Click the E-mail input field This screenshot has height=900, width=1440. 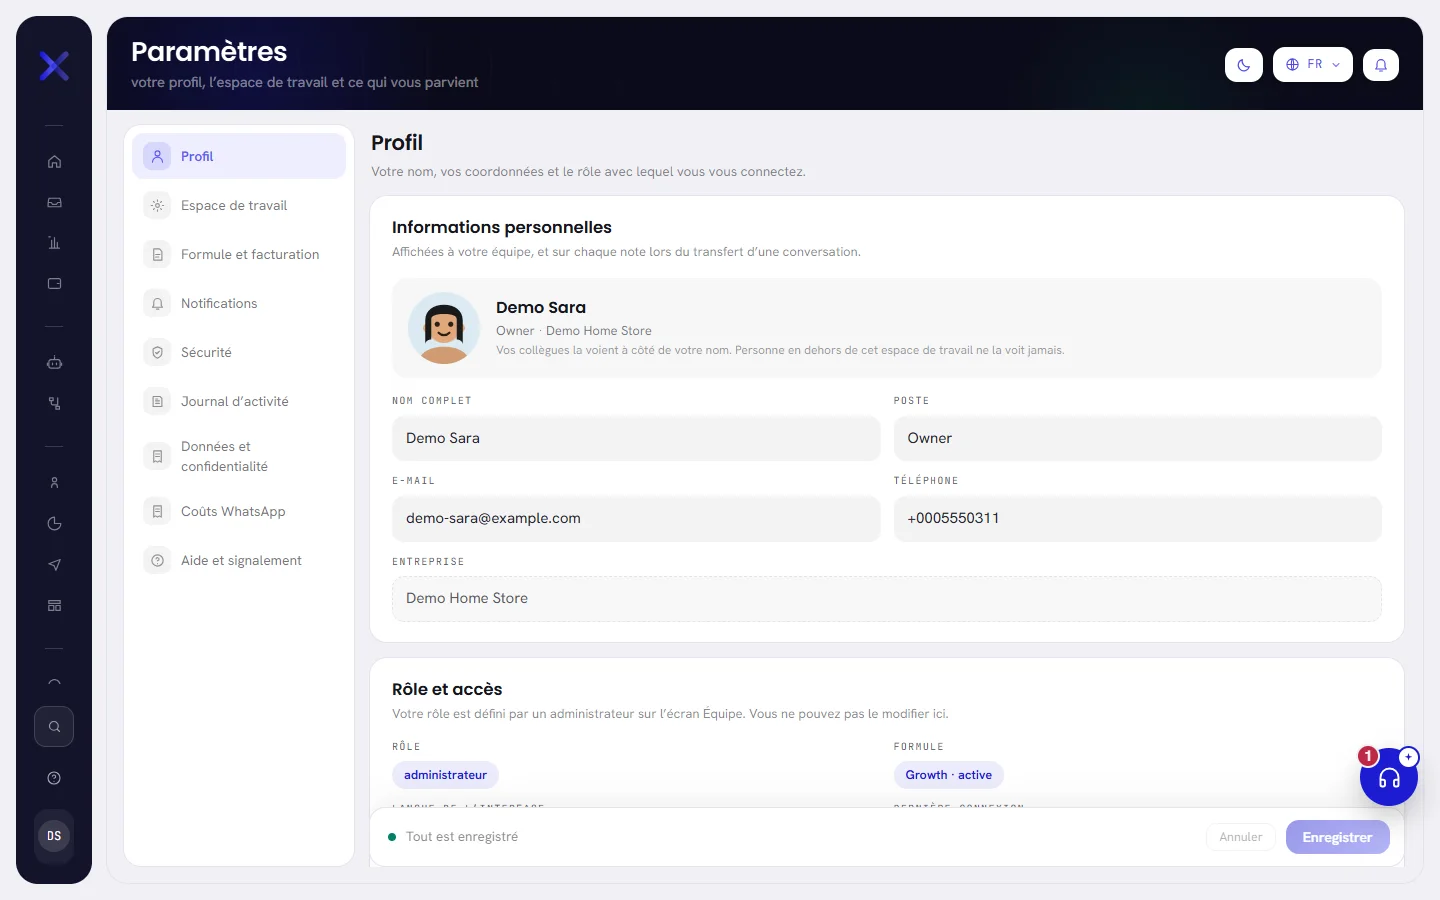(636, 519)
